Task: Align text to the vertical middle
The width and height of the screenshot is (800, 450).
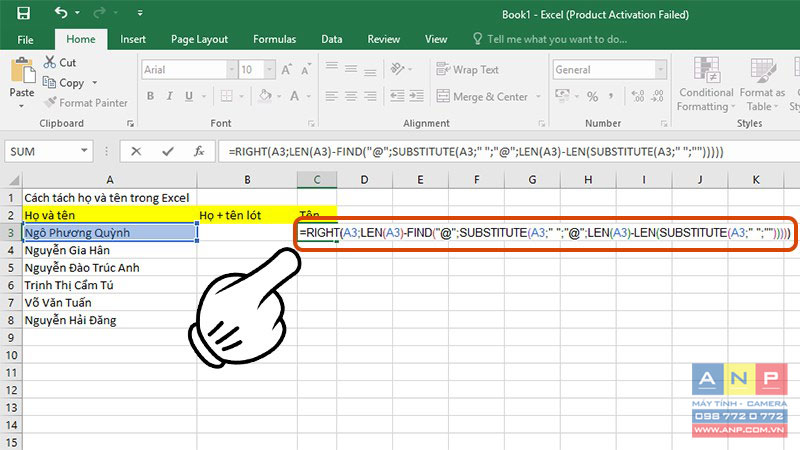Action: click(x=351, y=68)
